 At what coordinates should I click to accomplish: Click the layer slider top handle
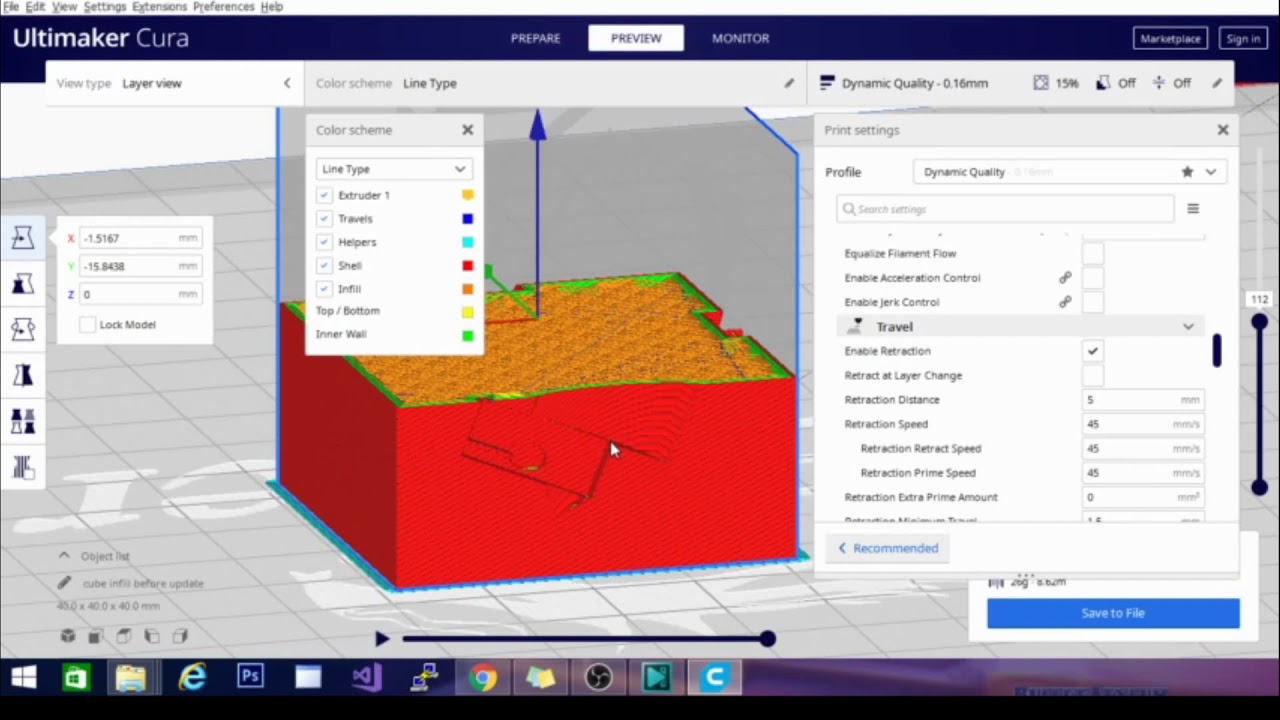click(1259, 322)
